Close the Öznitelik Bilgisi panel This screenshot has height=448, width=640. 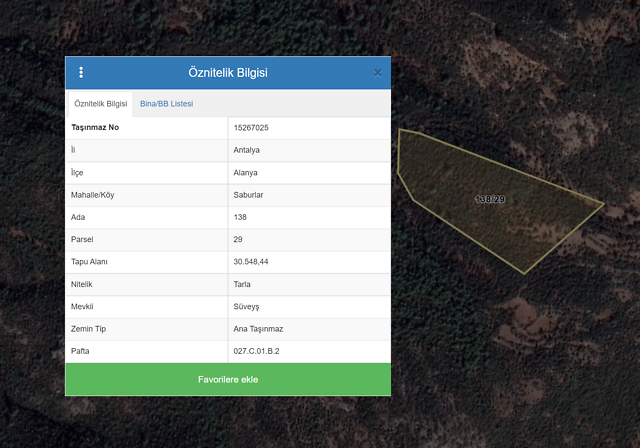(377, 73)
